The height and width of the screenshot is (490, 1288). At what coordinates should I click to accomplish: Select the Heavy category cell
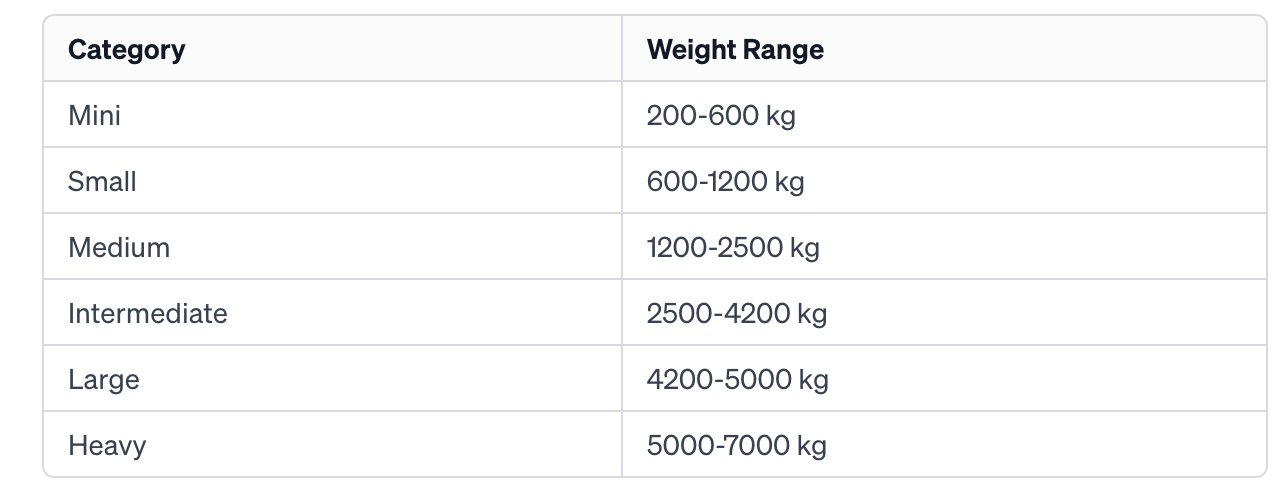332,444
